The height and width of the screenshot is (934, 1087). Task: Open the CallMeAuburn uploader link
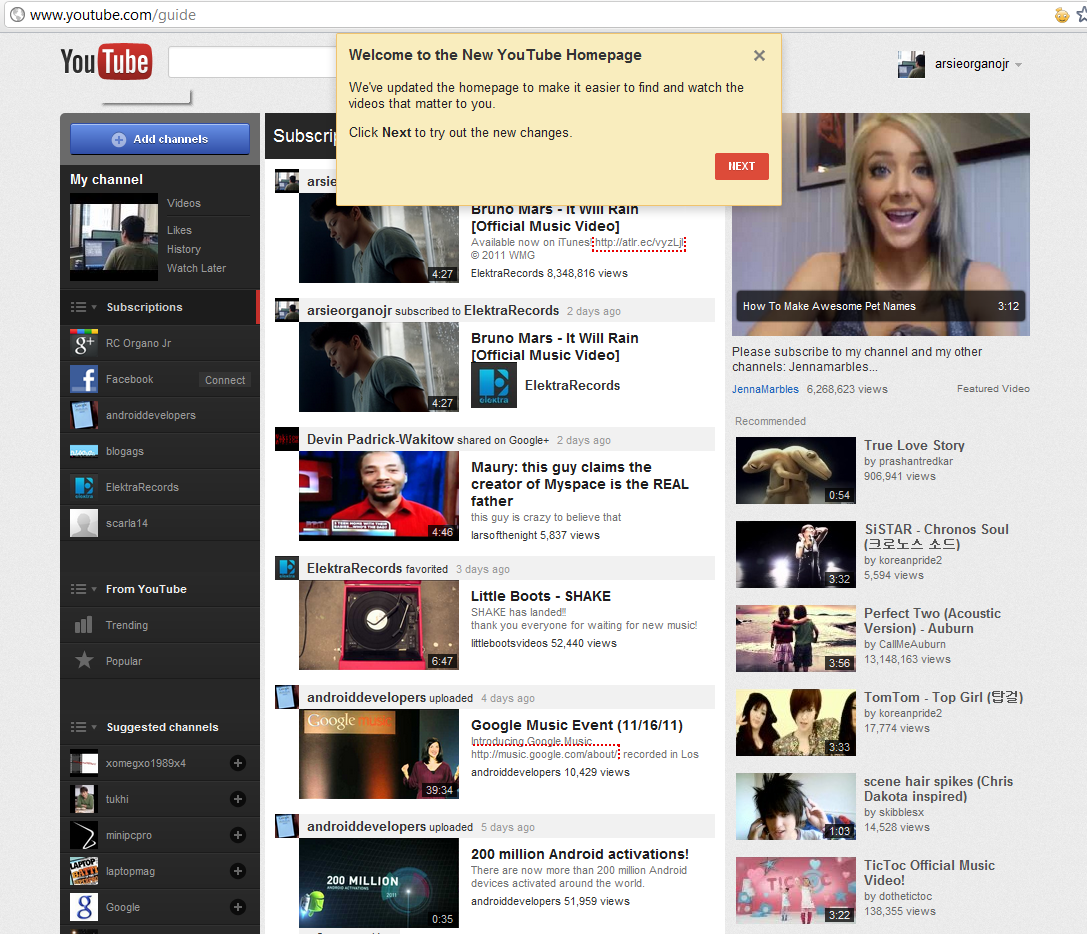pos(912,644)
